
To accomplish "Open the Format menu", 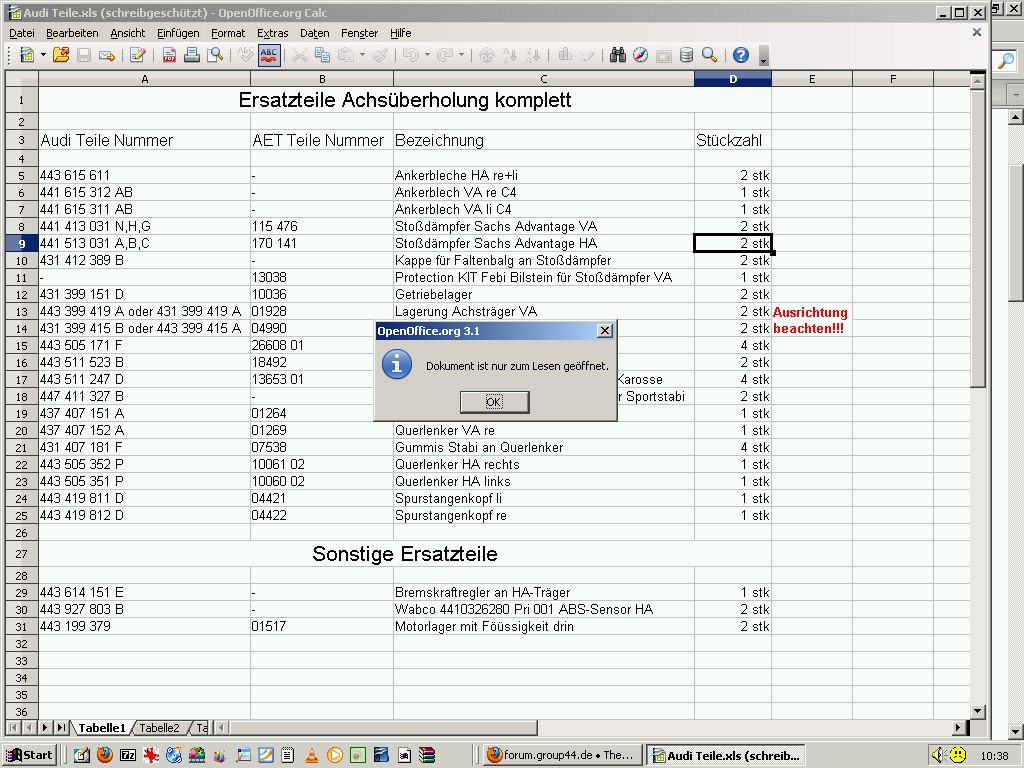I will 228,33.
